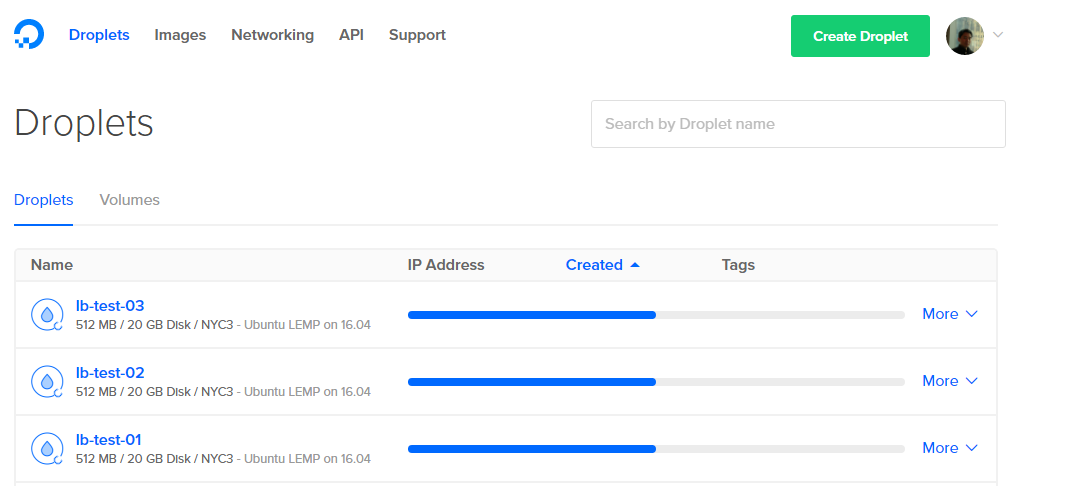Screen dimensions: 1065x486
Task: Click the IP Address column header
Action: tap(446, 265)
